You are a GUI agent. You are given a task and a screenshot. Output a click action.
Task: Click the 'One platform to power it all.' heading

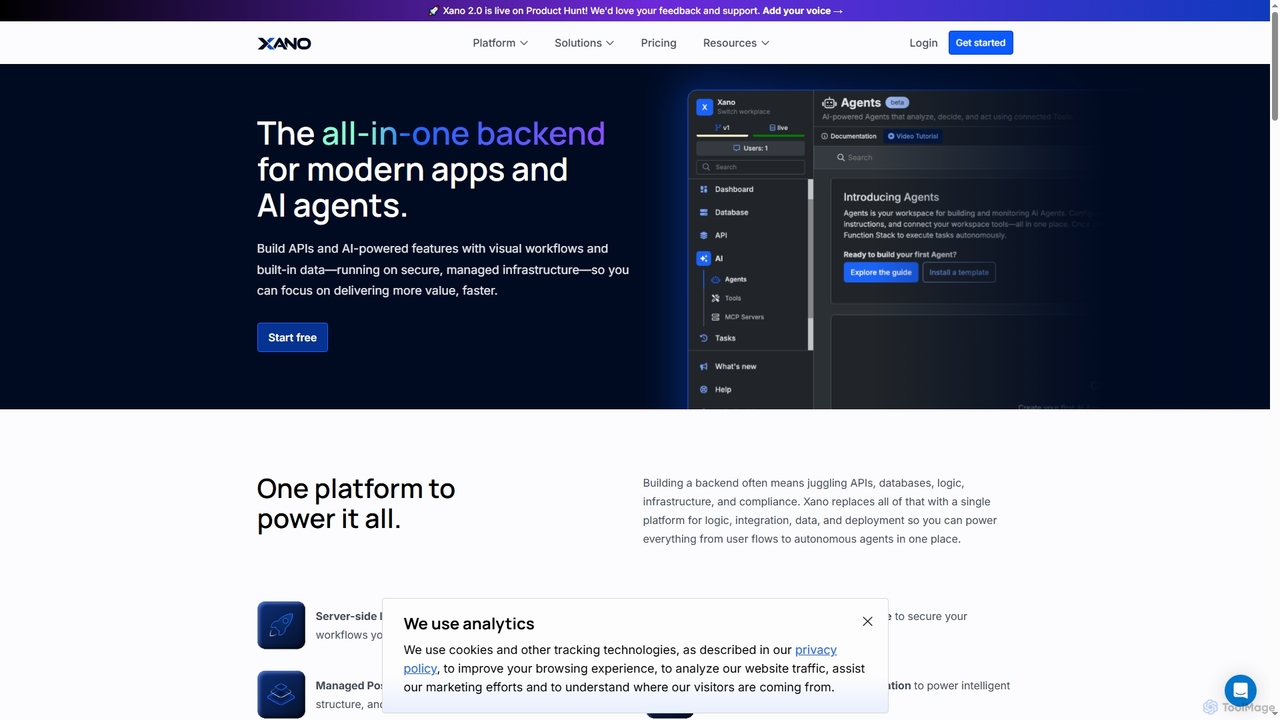356,503
